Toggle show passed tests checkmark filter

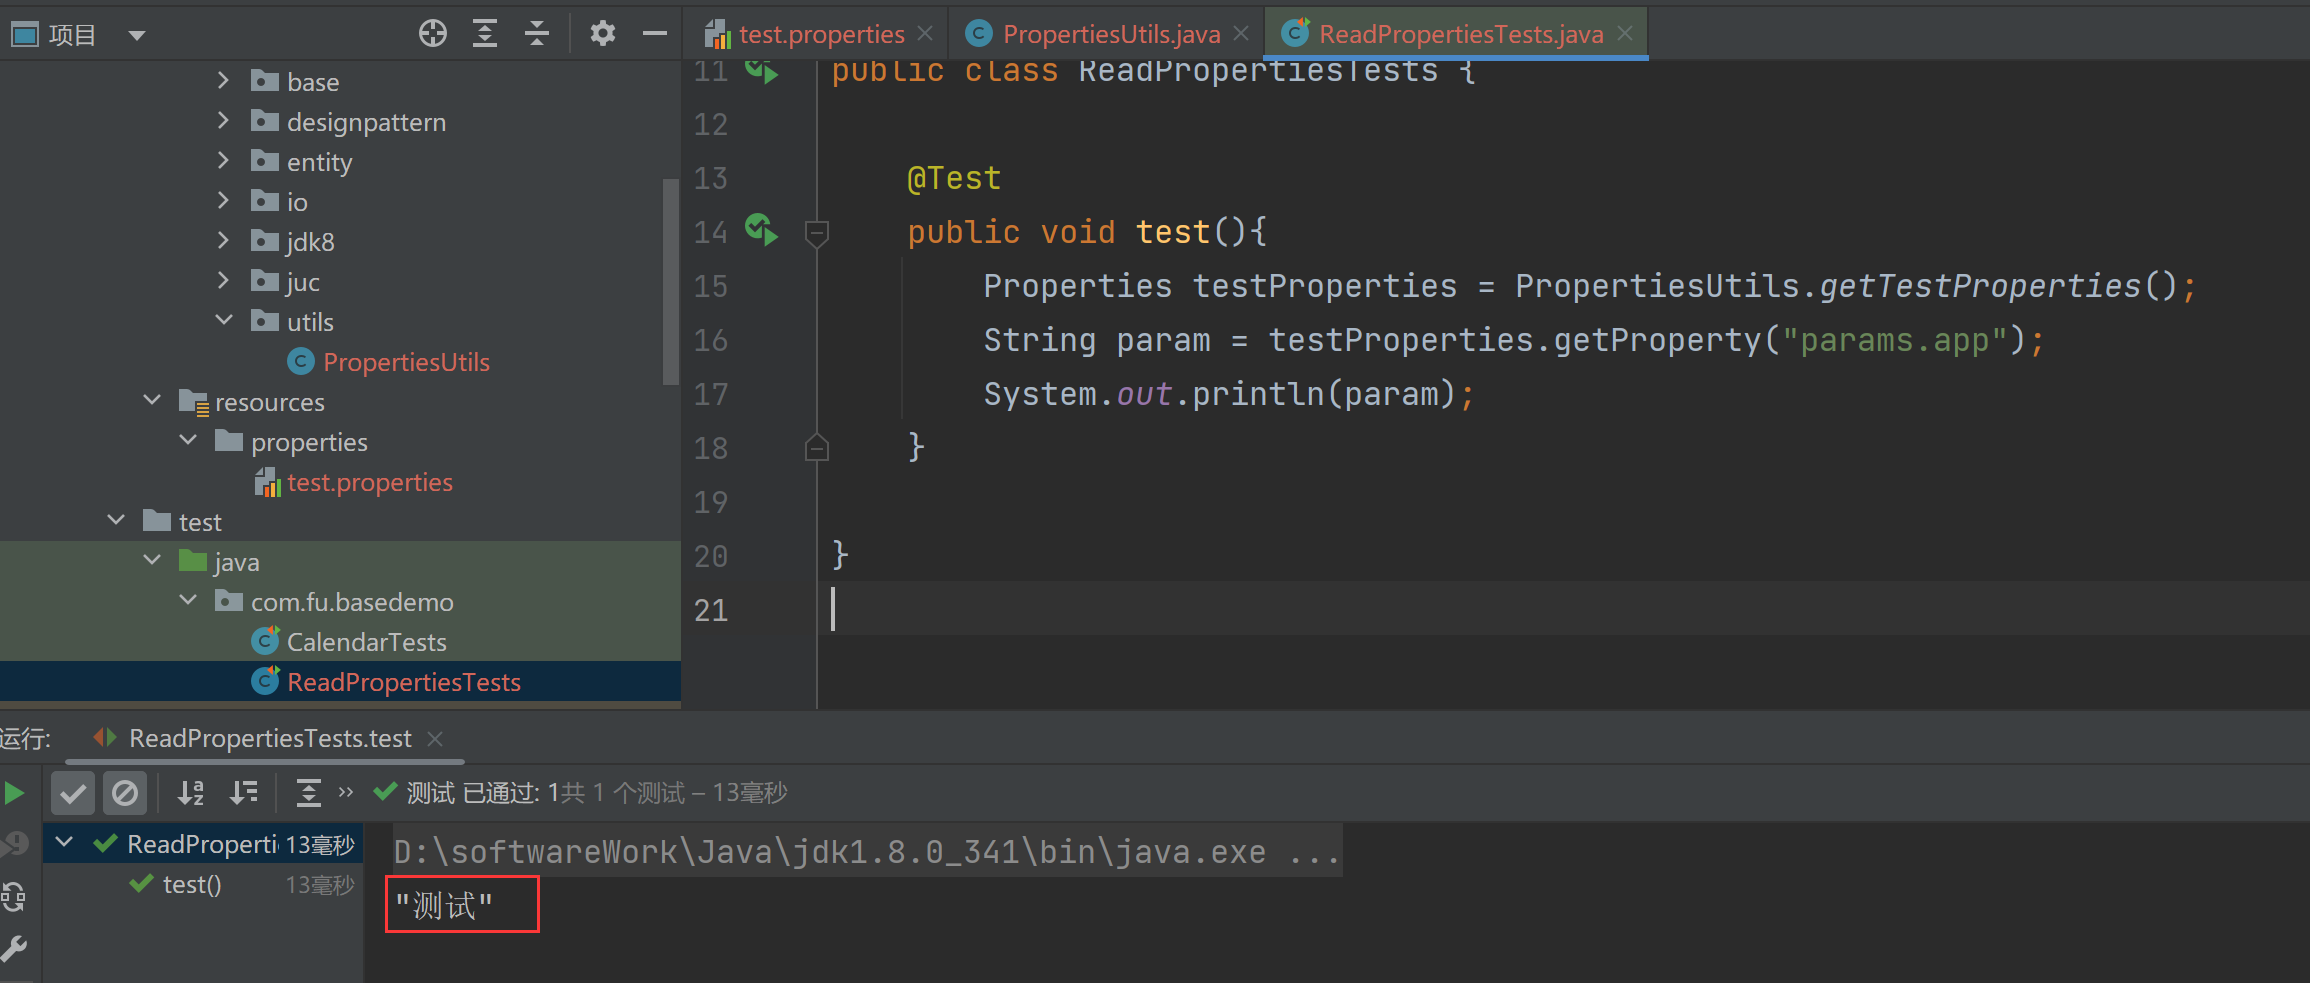[x=72, y=792]
